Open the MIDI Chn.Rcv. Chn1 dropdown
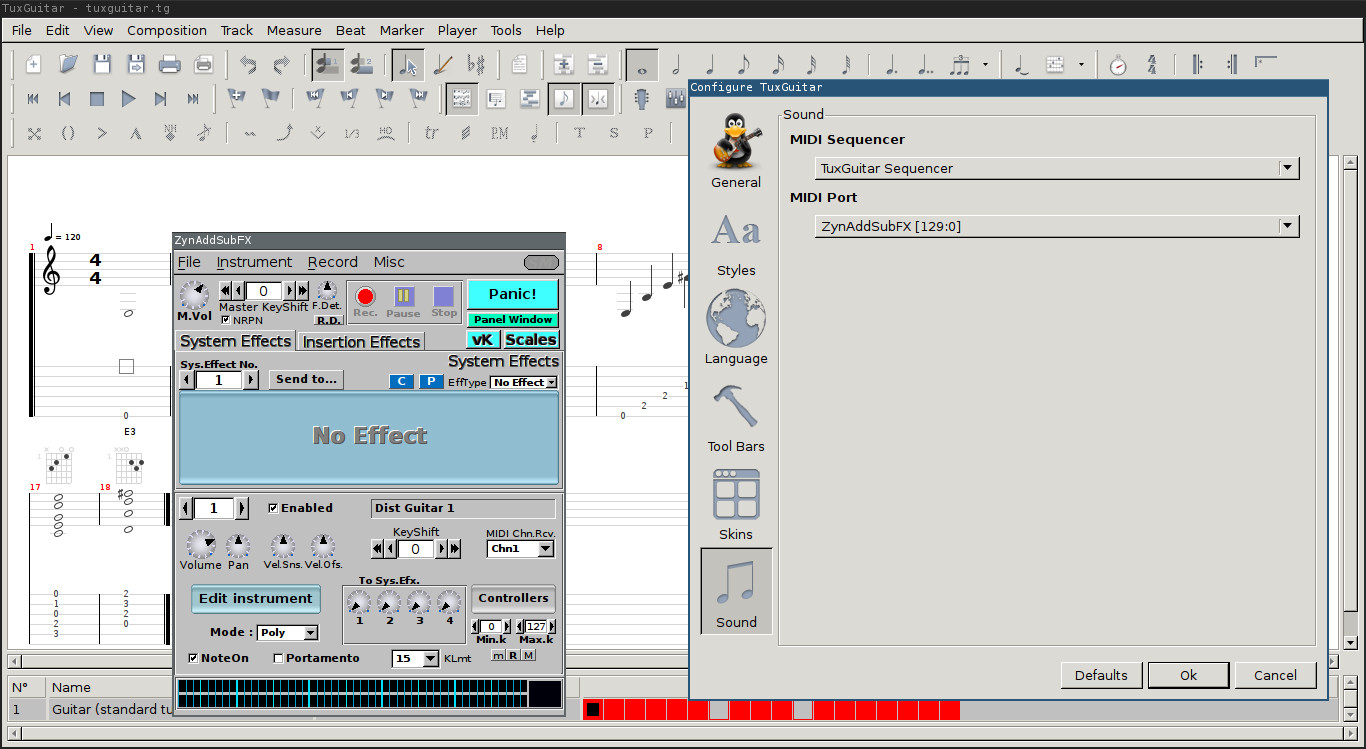 coord(520,548)
